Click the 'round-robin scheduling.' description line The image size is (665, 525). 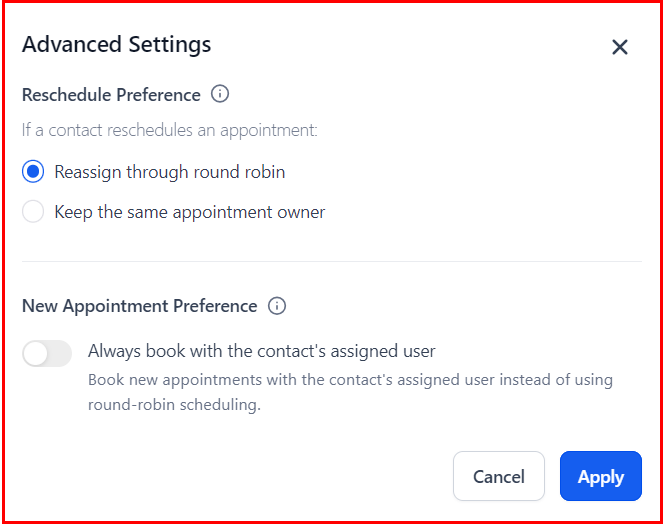pos(174,405)
